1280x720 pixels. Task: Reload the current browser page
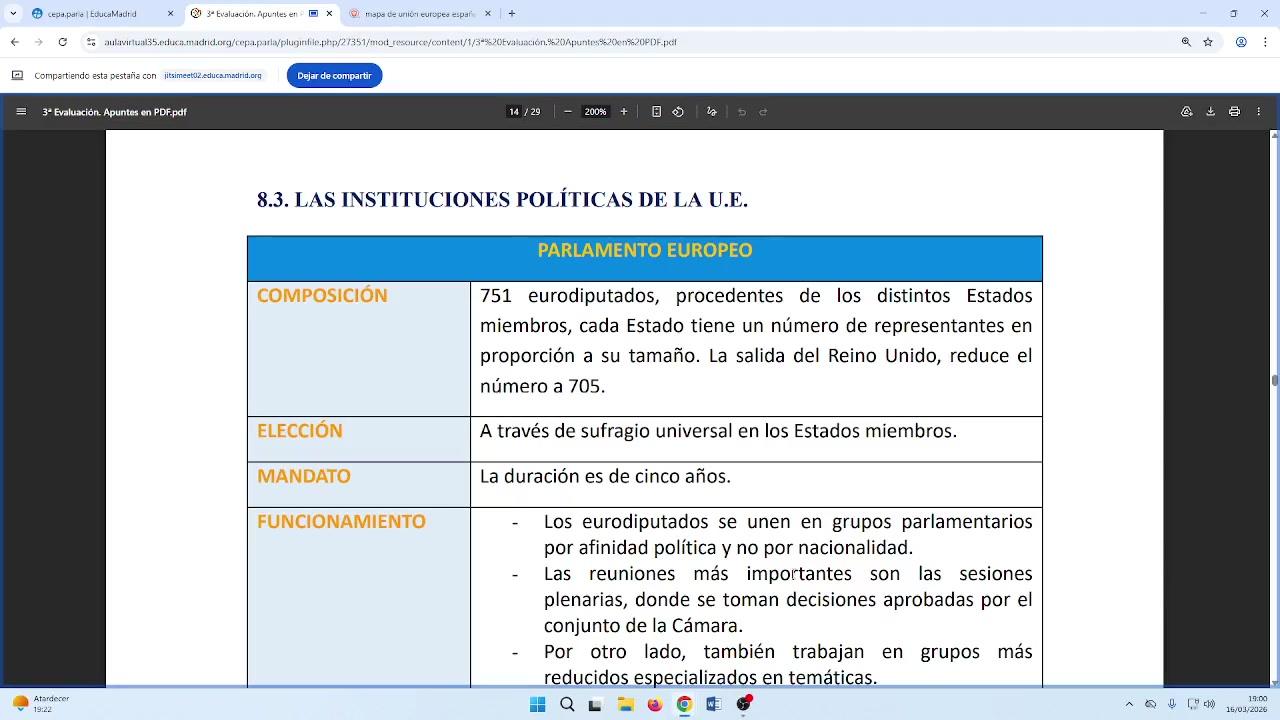[x=62, y=42]
